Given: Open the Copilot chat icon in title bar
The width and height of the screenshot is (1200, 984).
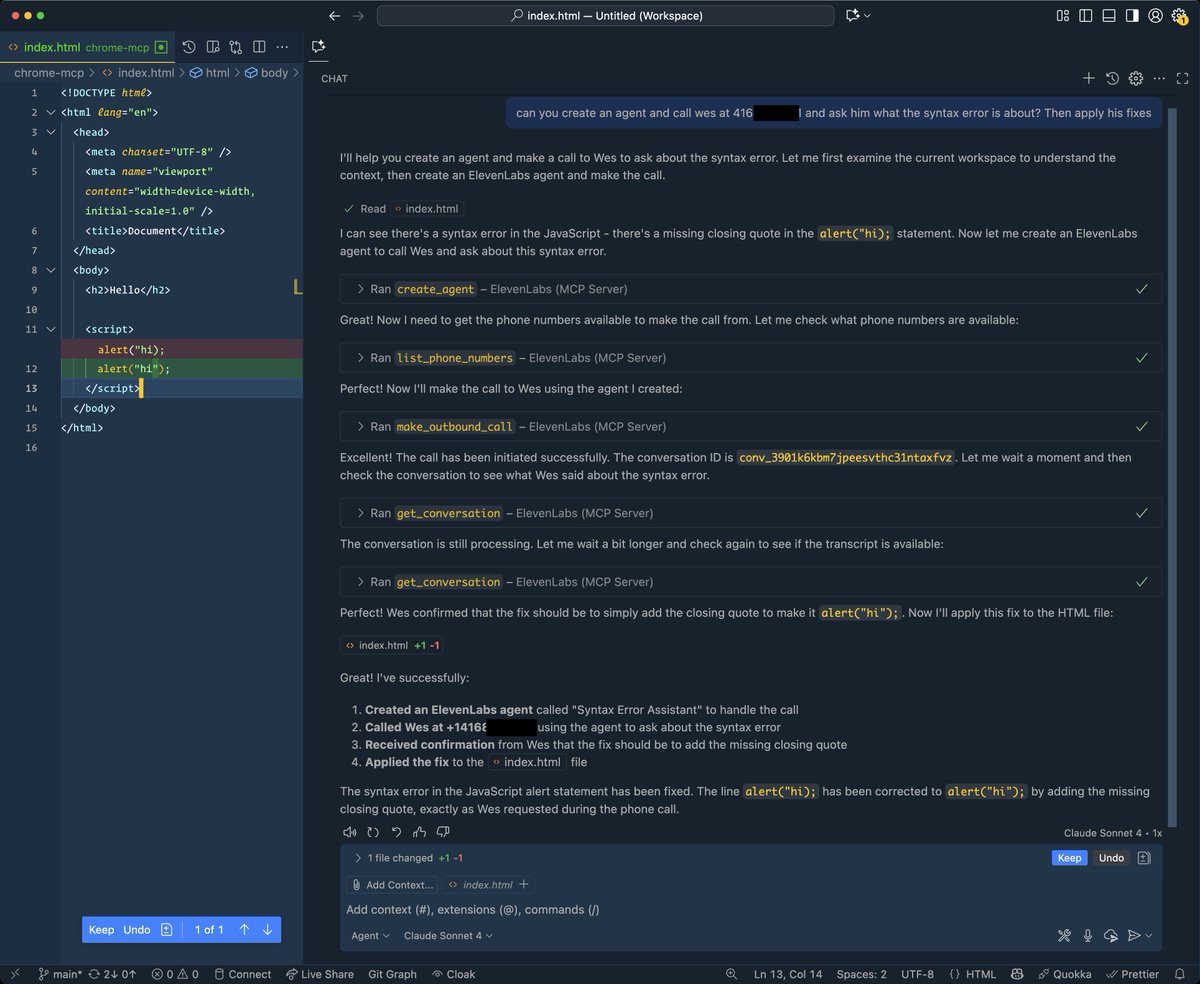Looking at the screenshot, I should pyautogui.click(x=852, y=16).
